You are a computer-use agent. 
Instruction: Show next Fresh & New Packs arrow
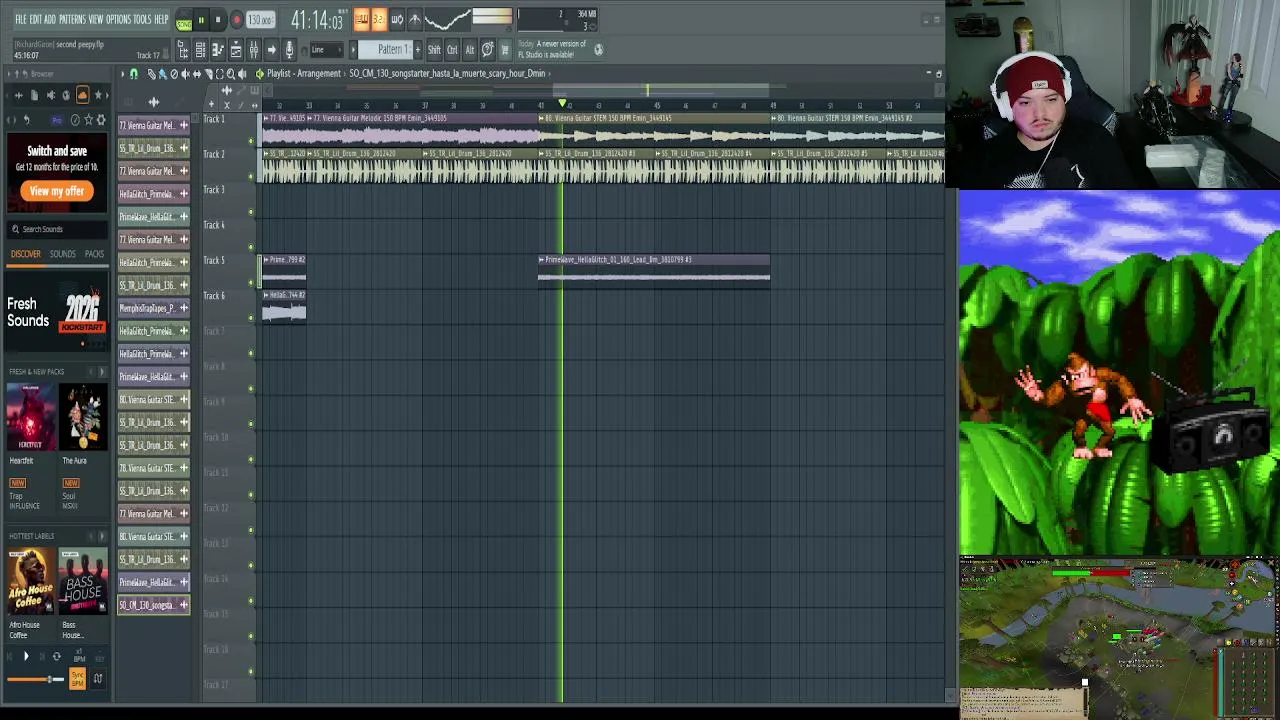(101, 372)
